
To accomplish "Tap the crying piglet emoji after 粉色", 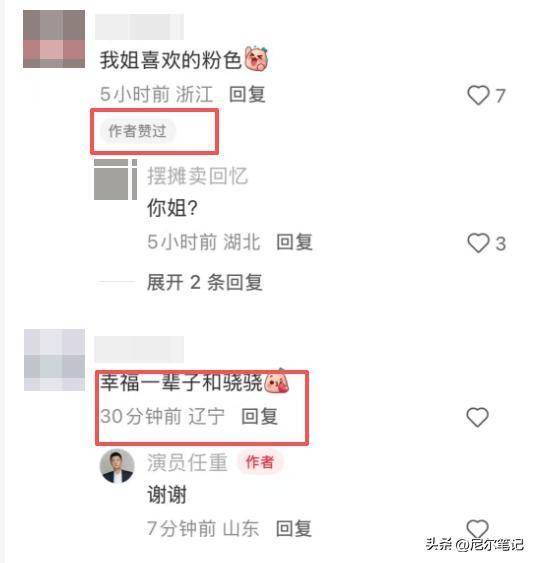I will [257, 59].
